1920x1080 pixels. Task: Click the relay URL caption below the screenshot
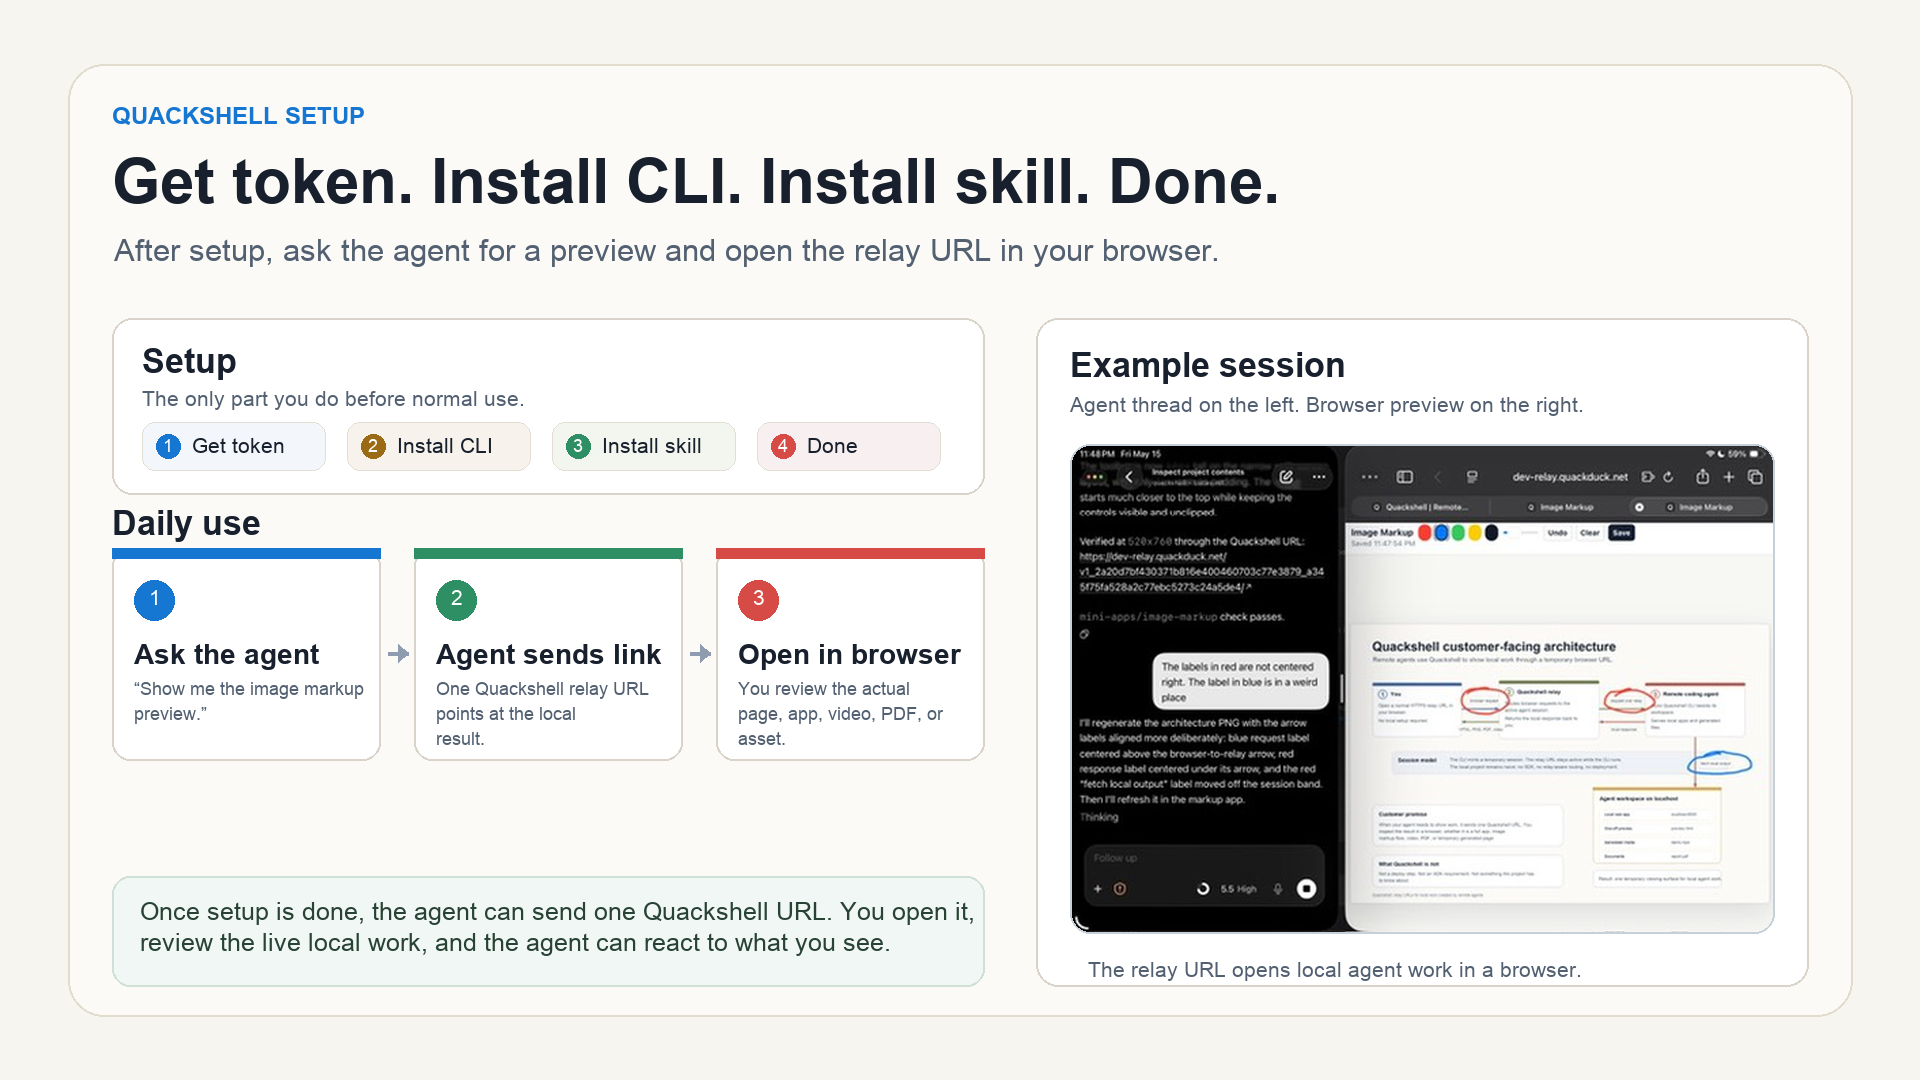(x=1334, y=970)
